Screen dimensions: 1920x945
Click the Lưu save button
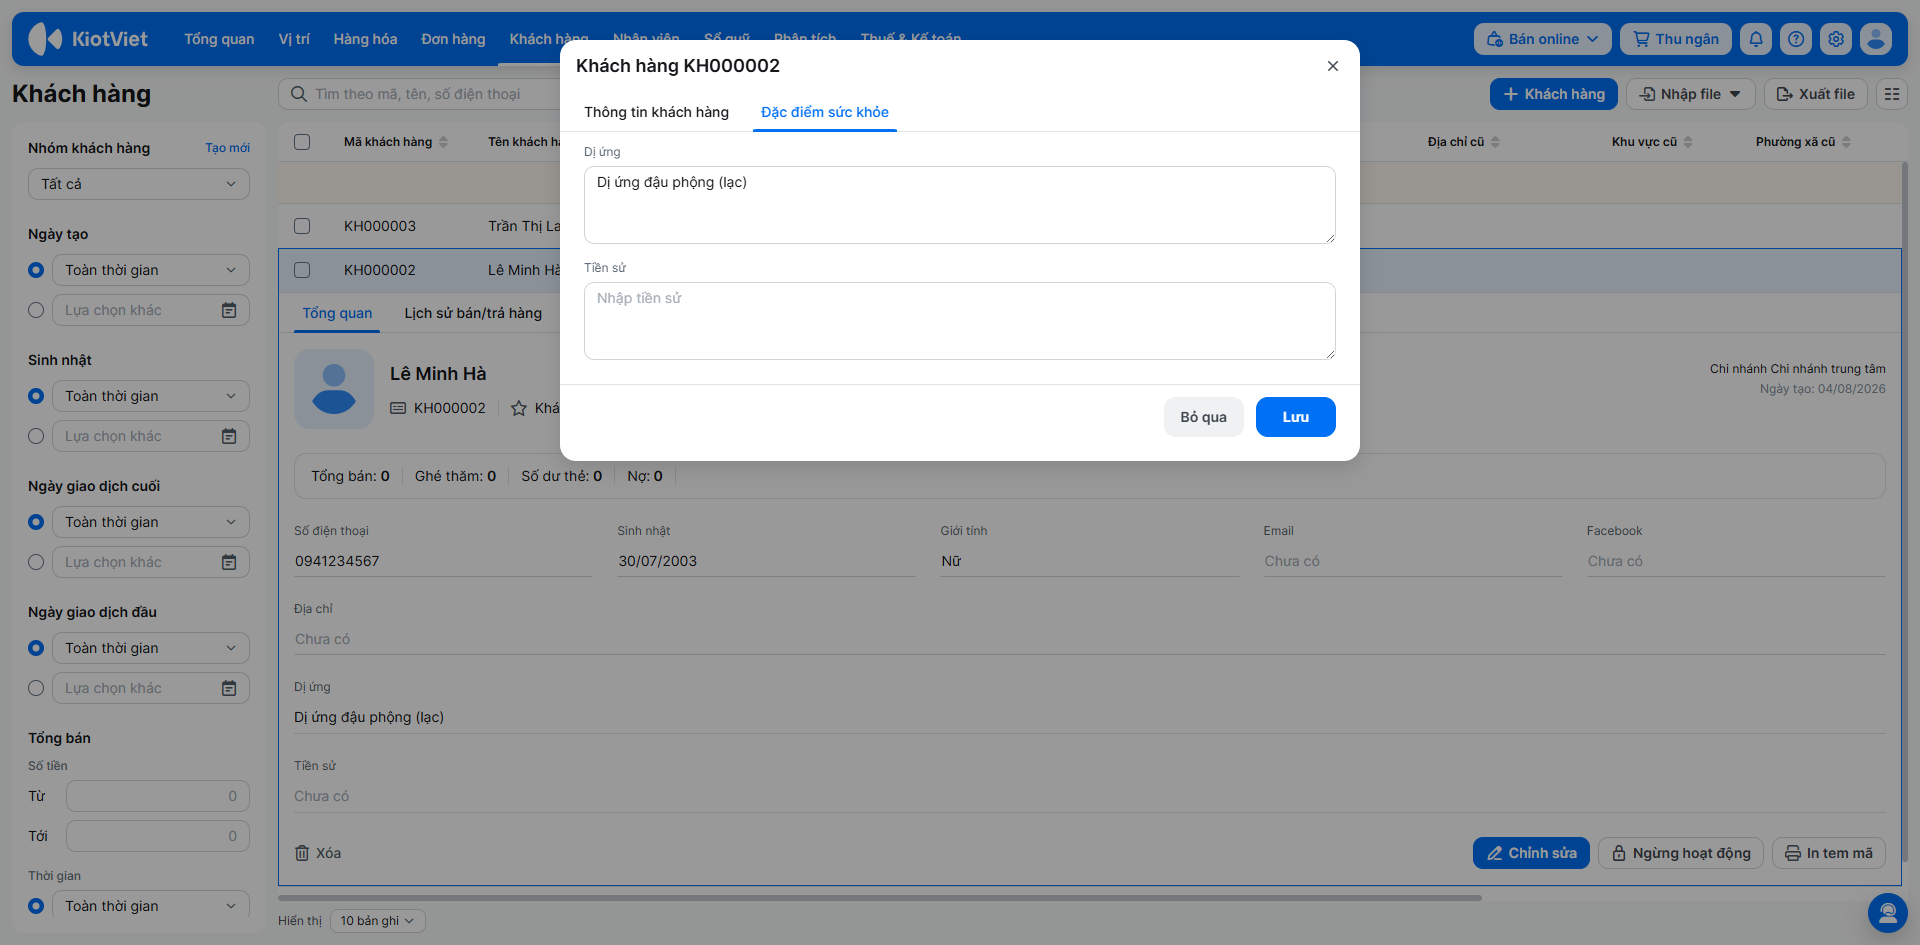(x=1296, y=417)
